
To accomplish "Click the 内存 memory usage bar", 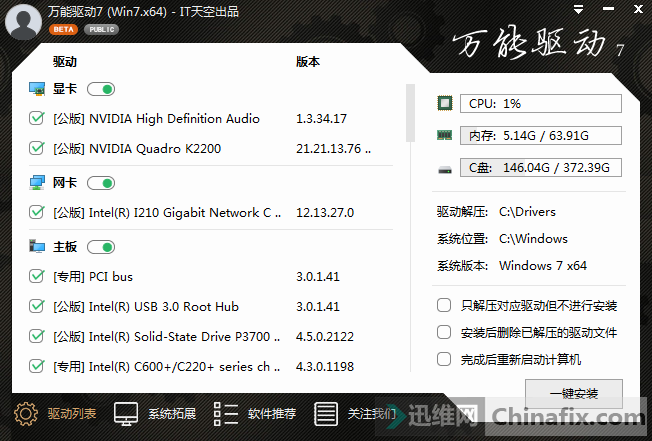I will pyautogui.click(x=541, y=136).
